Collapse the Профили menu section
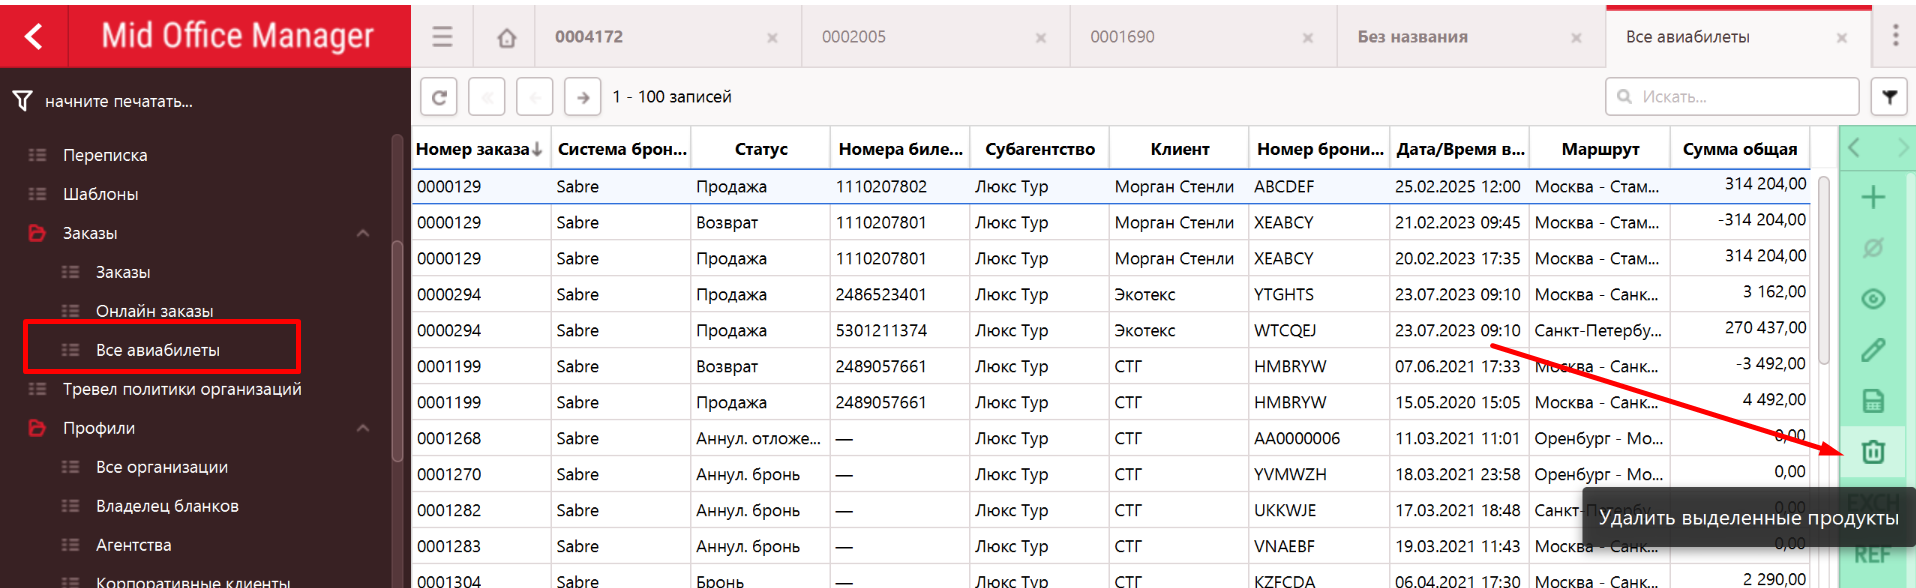 click(x=363, y=428)
